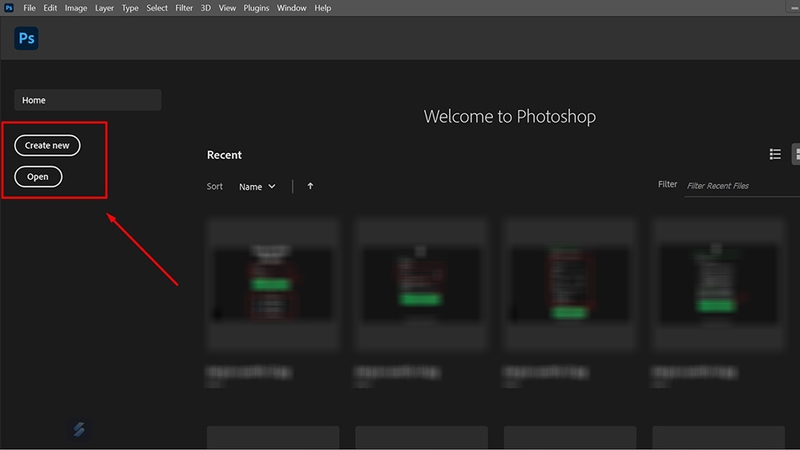Viewport: 800px width, 450px height.
Task: Open the Help menu
Action: pos(322,8)
